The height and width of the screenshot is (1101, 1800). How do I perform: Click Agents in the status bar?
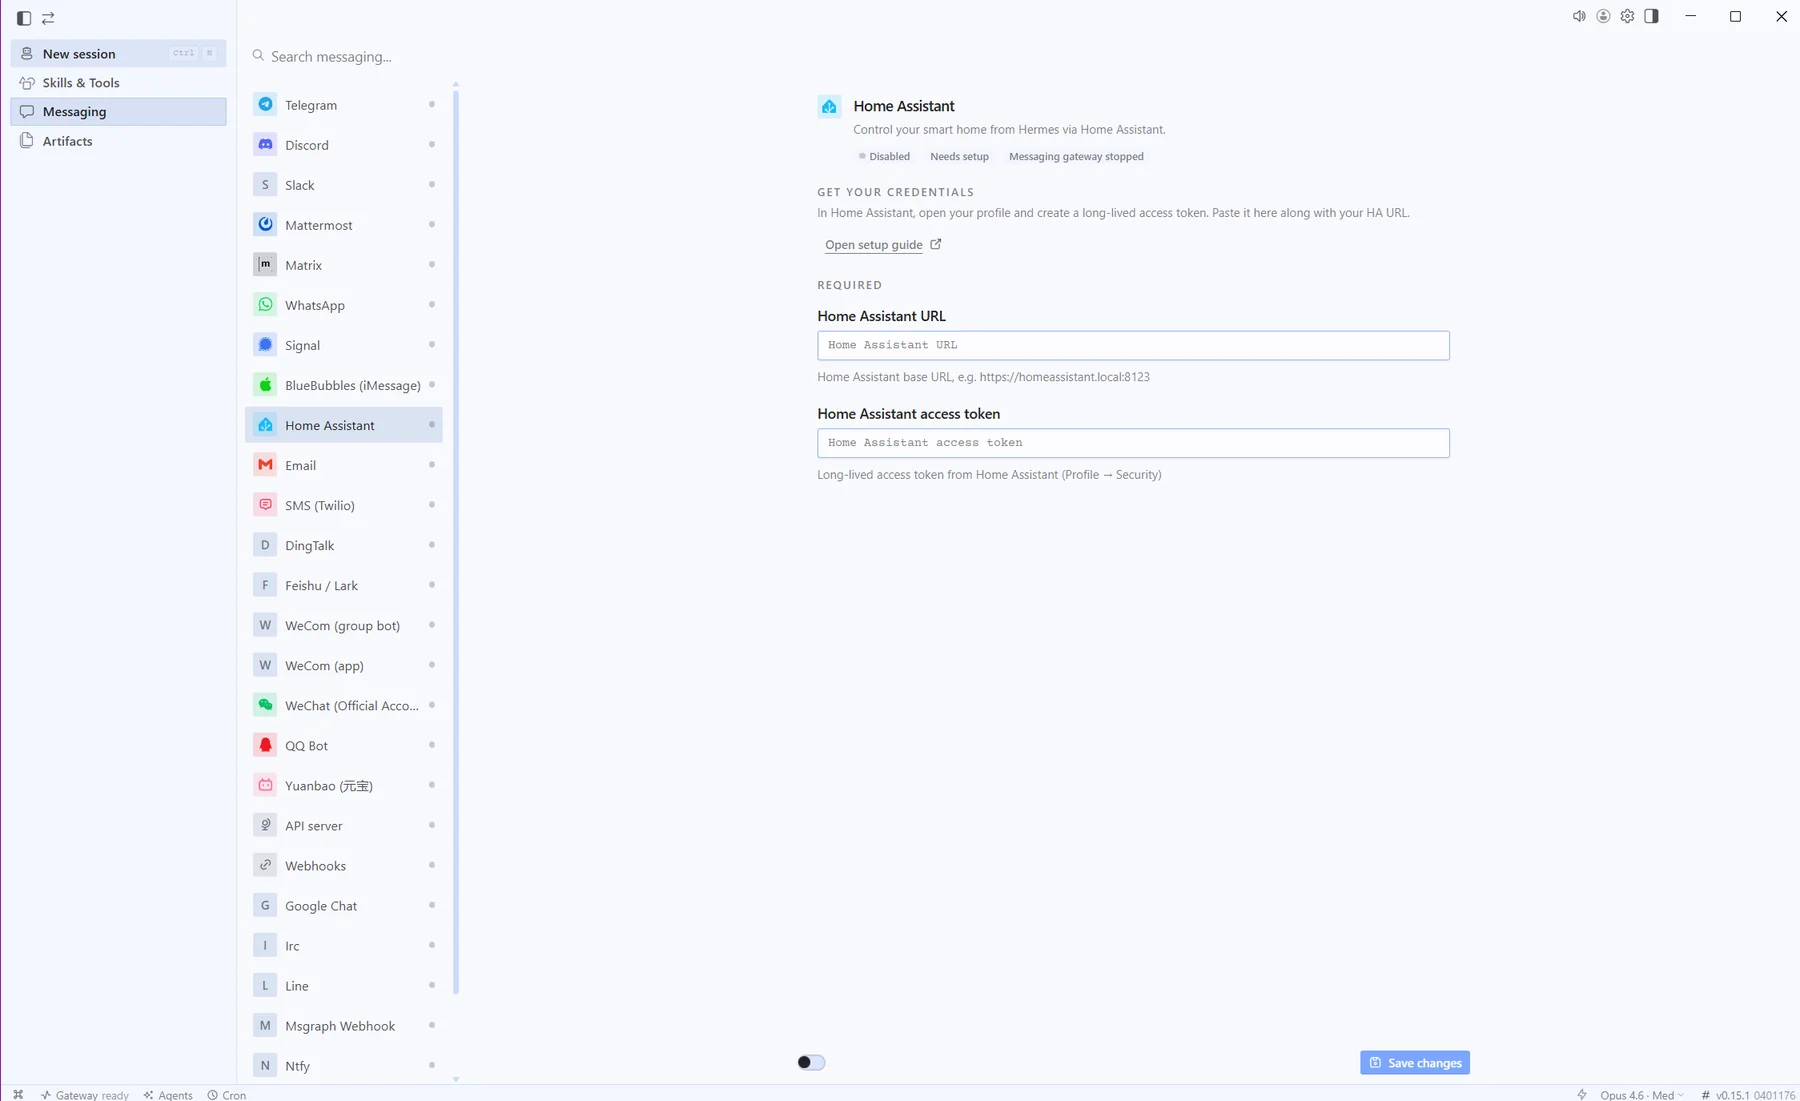[168, 1094]
